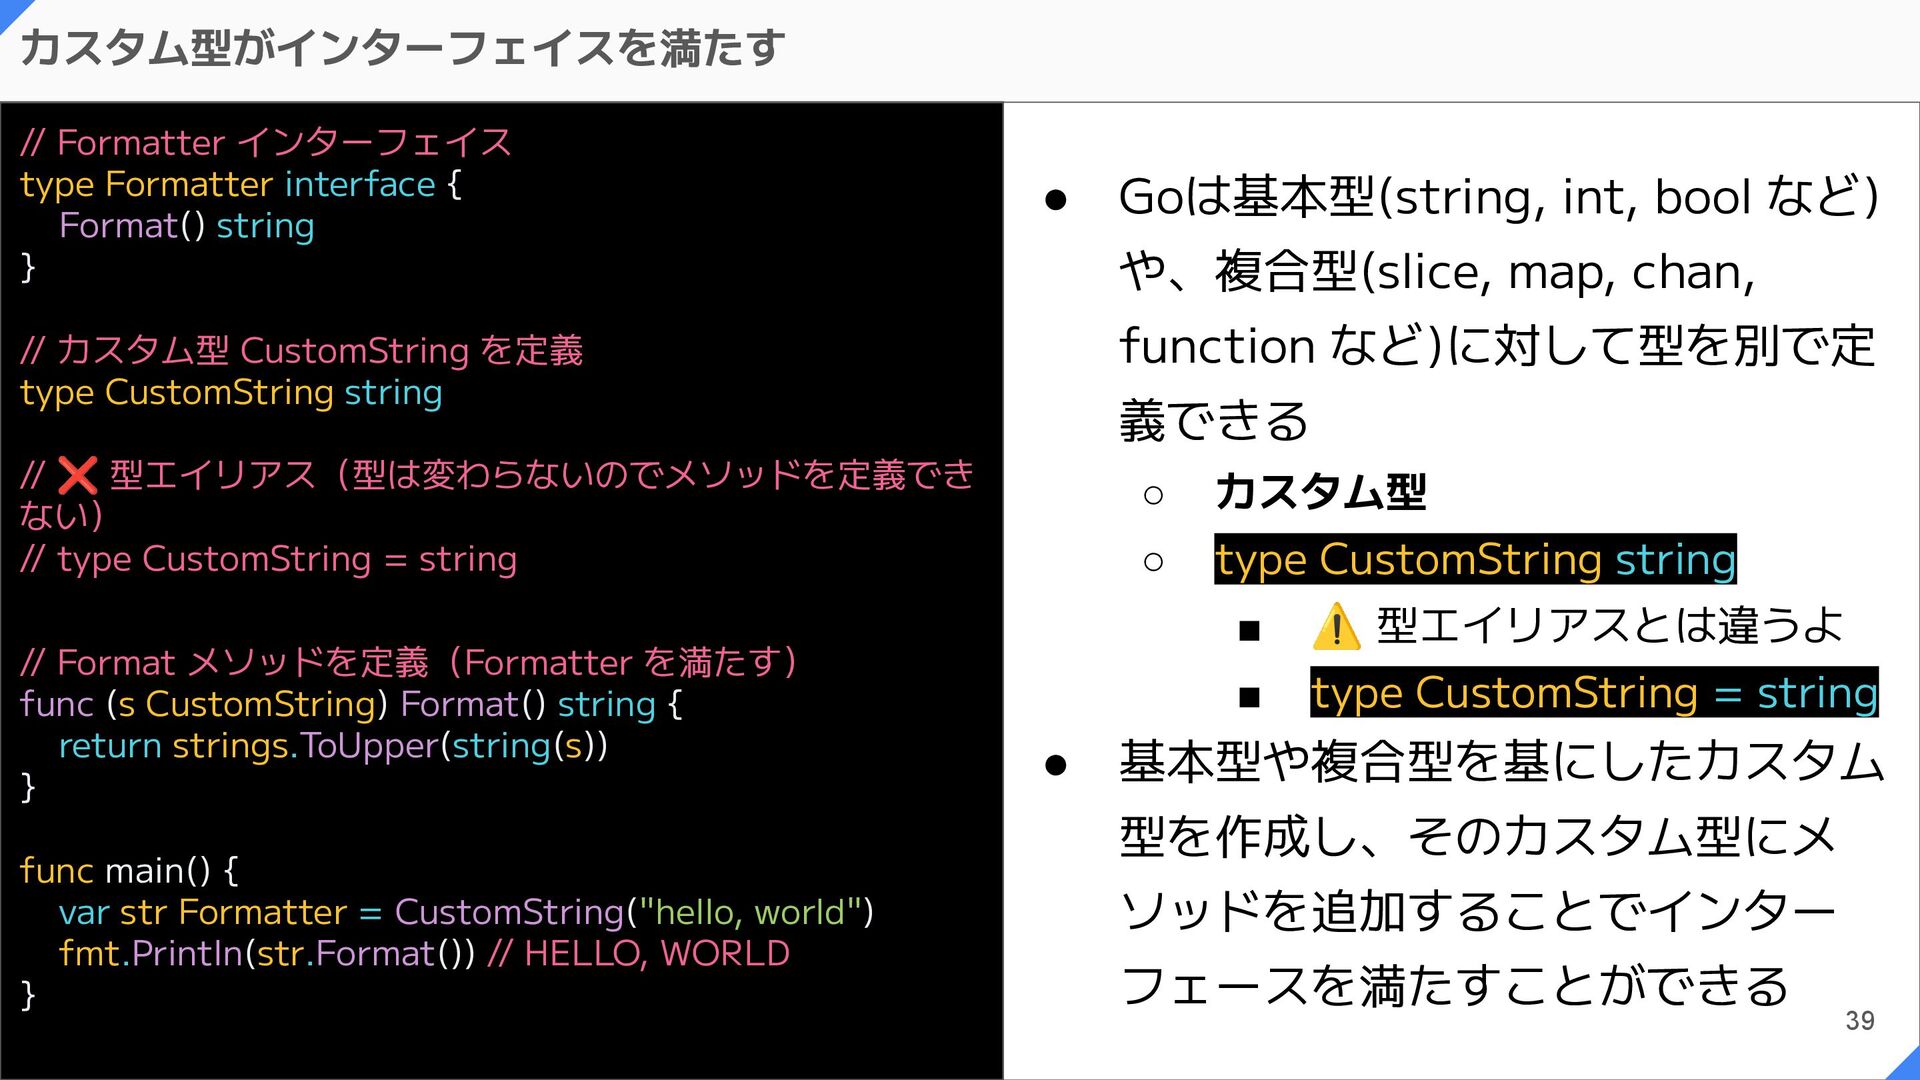Click the bold sub-bullet カスタム型
1920x1080 pixels.
(1320, 493)
